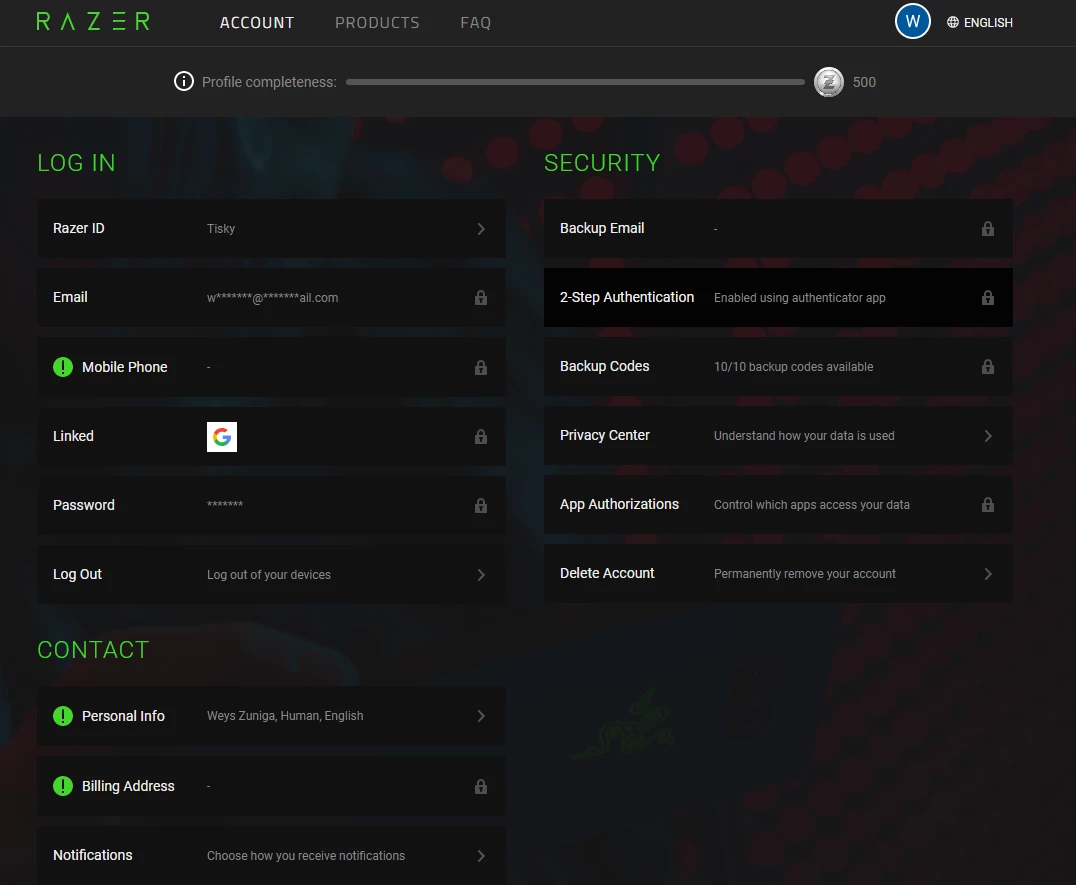Screen dimensions: 1076x885
Task: Click 'Control which apps access your data'
Action: [812, 505]
